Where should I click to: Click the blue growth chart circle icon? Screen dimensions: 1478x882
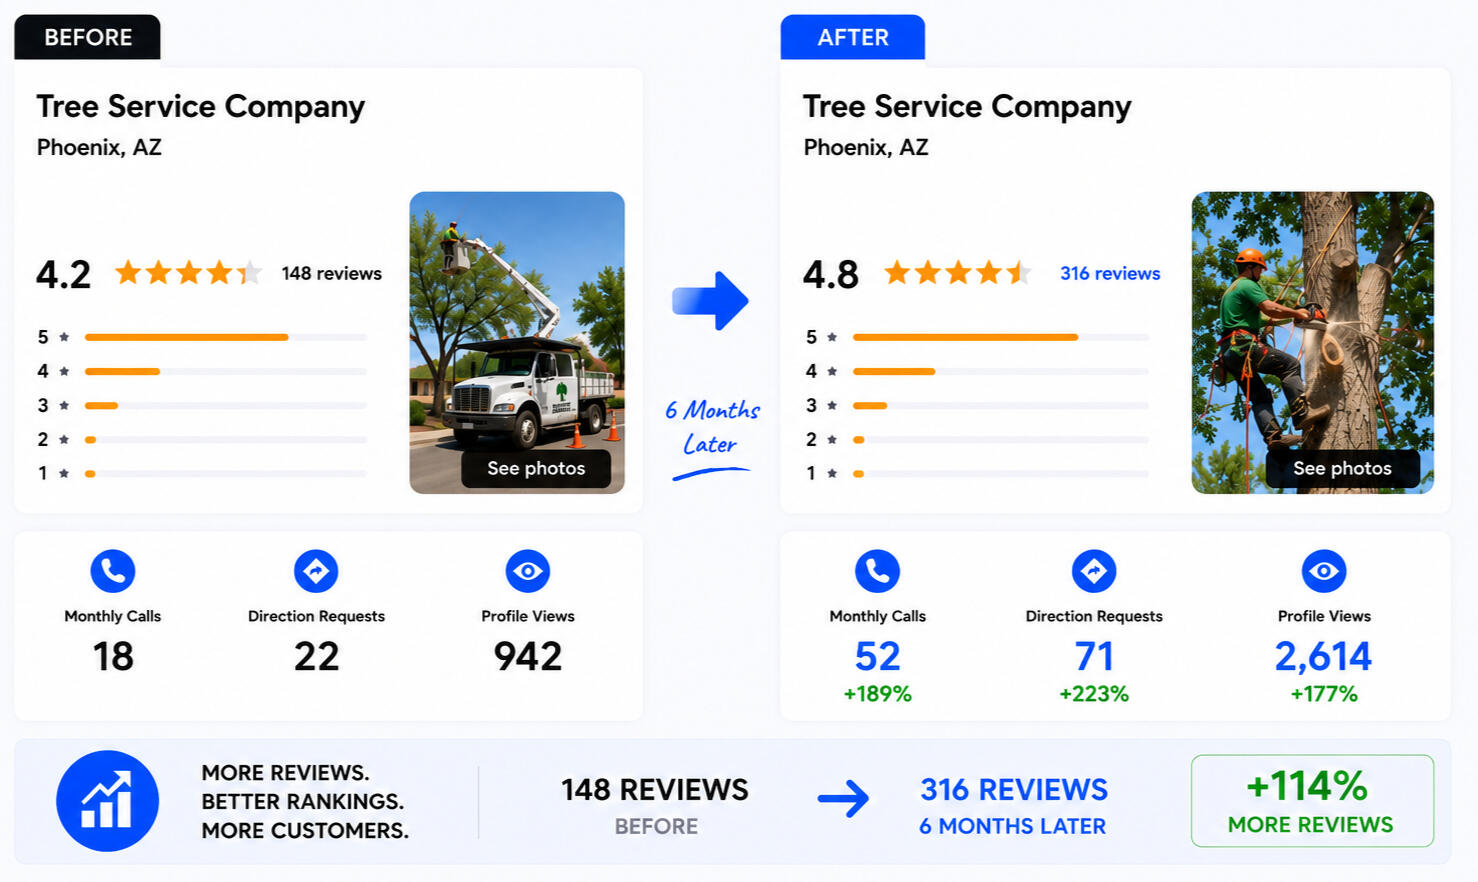[x=107, y=801]
